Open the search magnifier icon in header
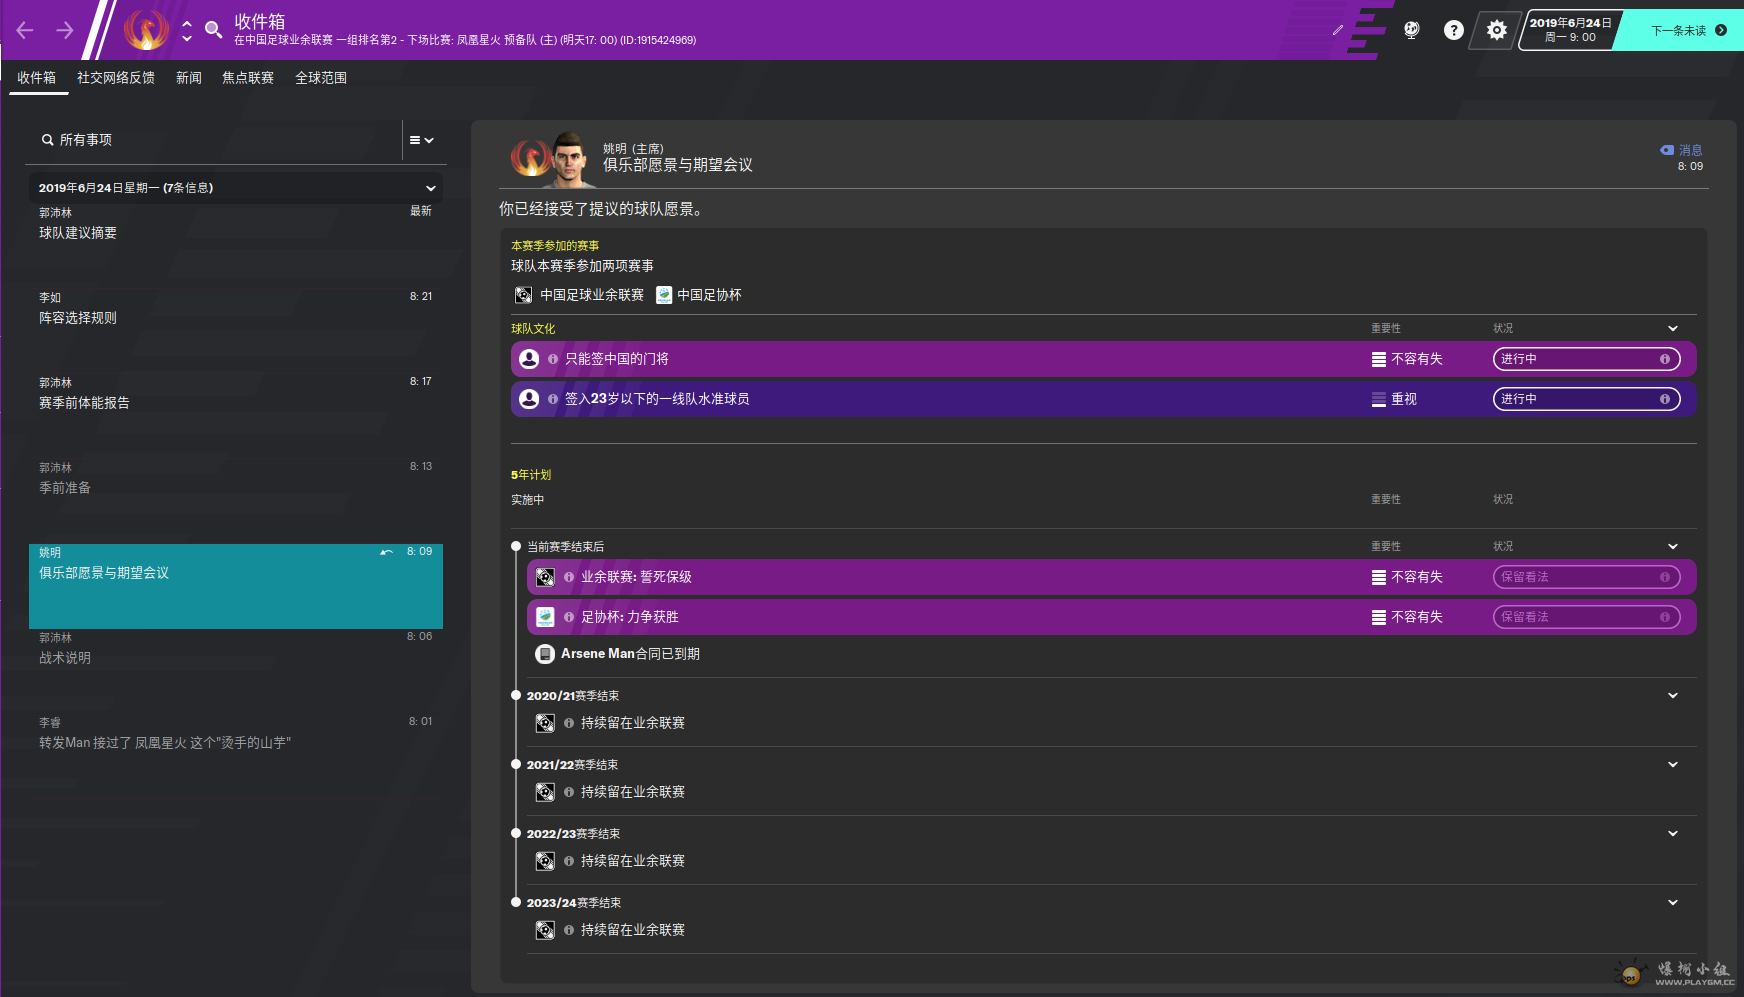The image size is (1744, 997). [213, 30]
